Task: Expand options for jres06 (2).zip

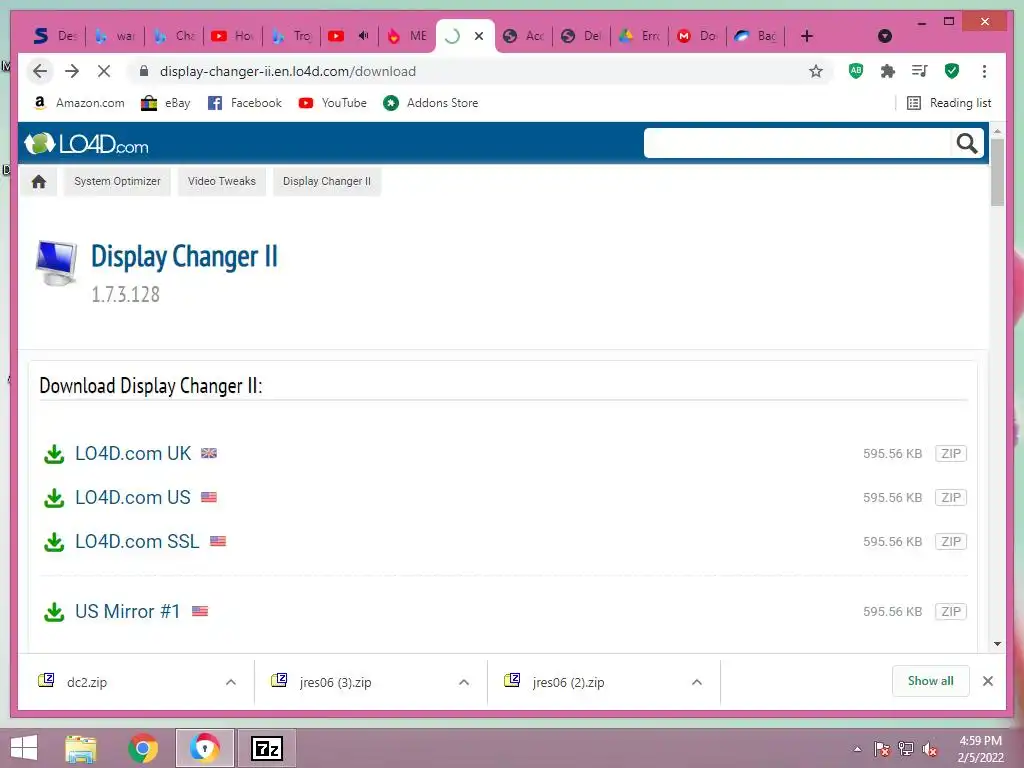Action: [697, 682]
